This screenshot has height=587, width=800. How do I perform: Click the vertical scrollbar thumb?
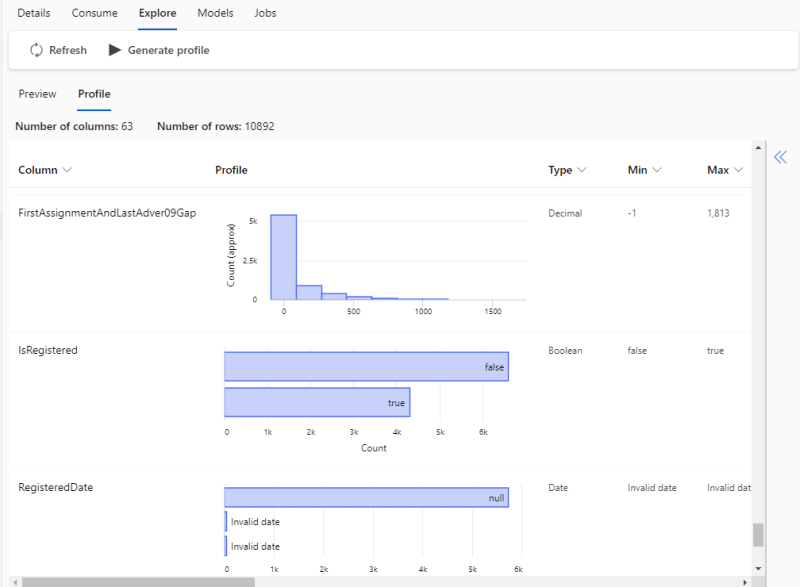coord(758,535)
